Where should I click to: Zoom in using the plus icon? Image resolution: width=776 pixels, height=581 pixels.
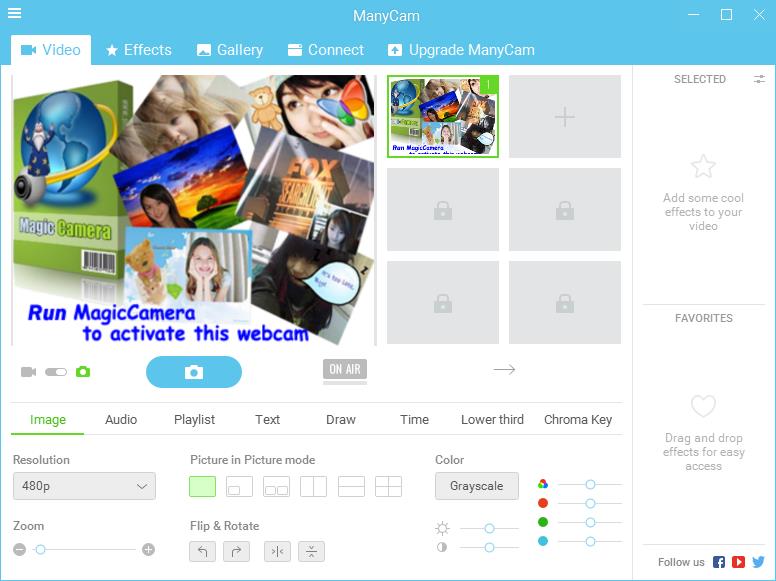(149, 549)
